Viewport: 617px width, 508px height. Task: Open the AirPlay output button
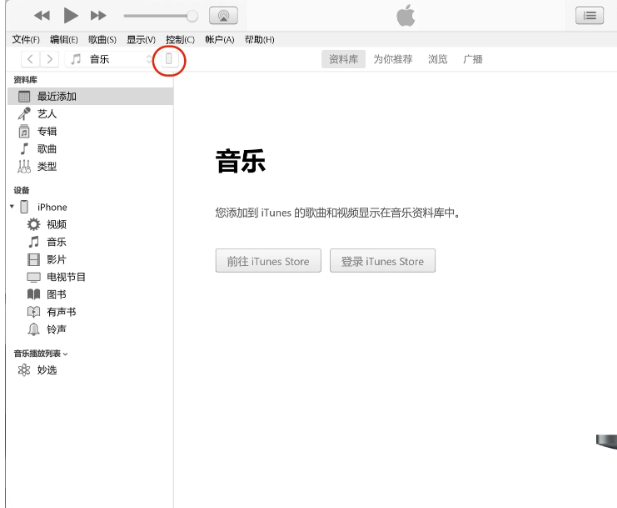click(x=223, y=16)
